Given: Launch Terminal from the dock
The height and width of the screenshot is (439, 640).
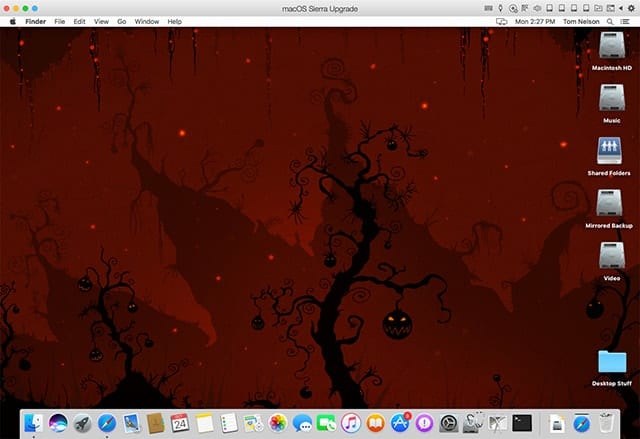Looking at the screenshot, I should coord(521,422).
